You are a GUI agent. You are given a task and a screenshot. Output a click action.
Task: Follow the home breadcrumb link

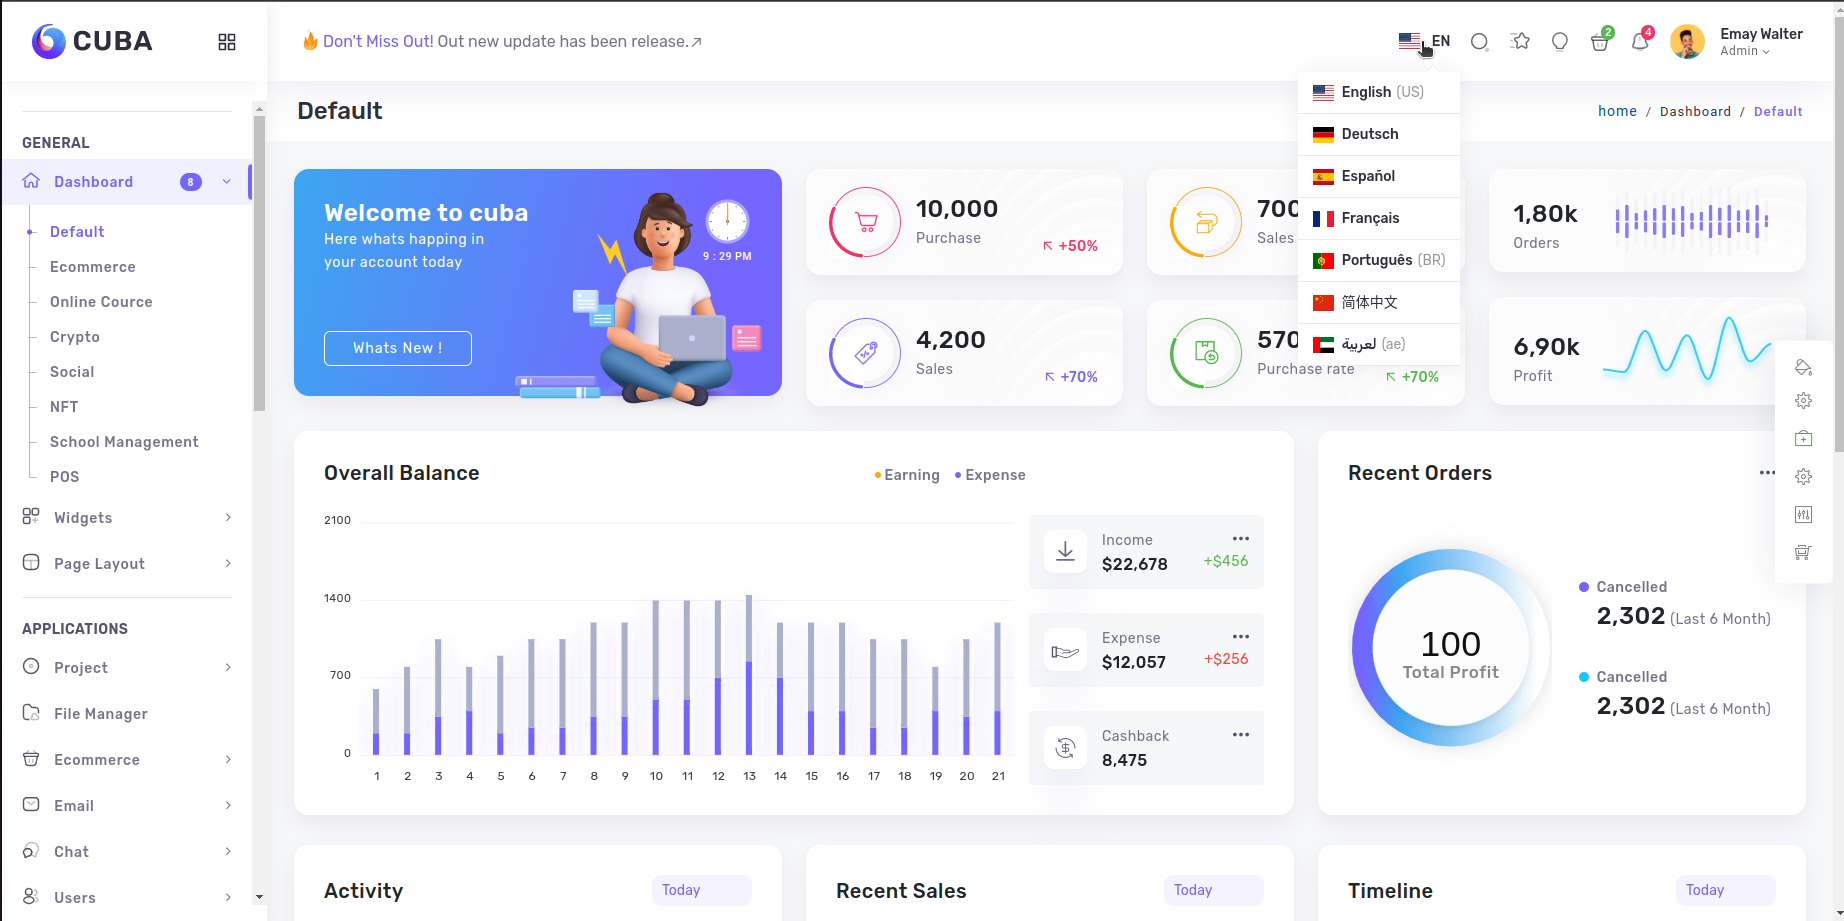pos(1617,111)
